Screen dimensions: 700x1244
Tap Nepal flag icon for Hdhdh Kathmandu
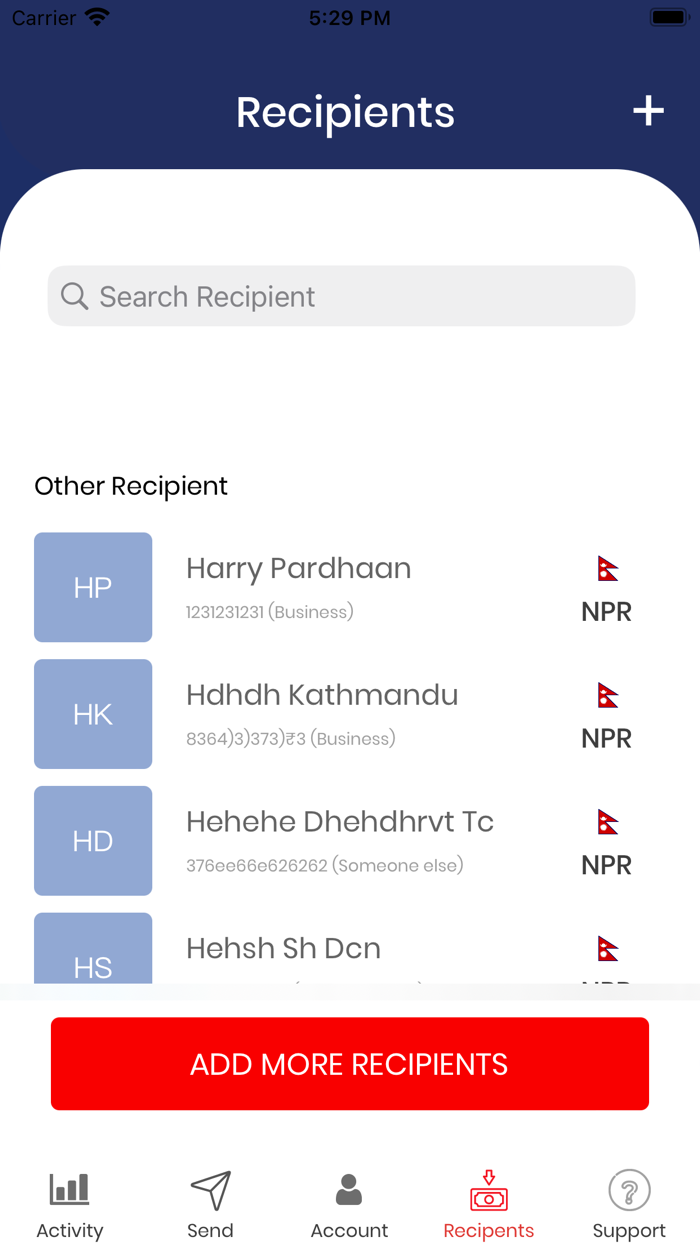pyautogui.click(x=607, y=696)
